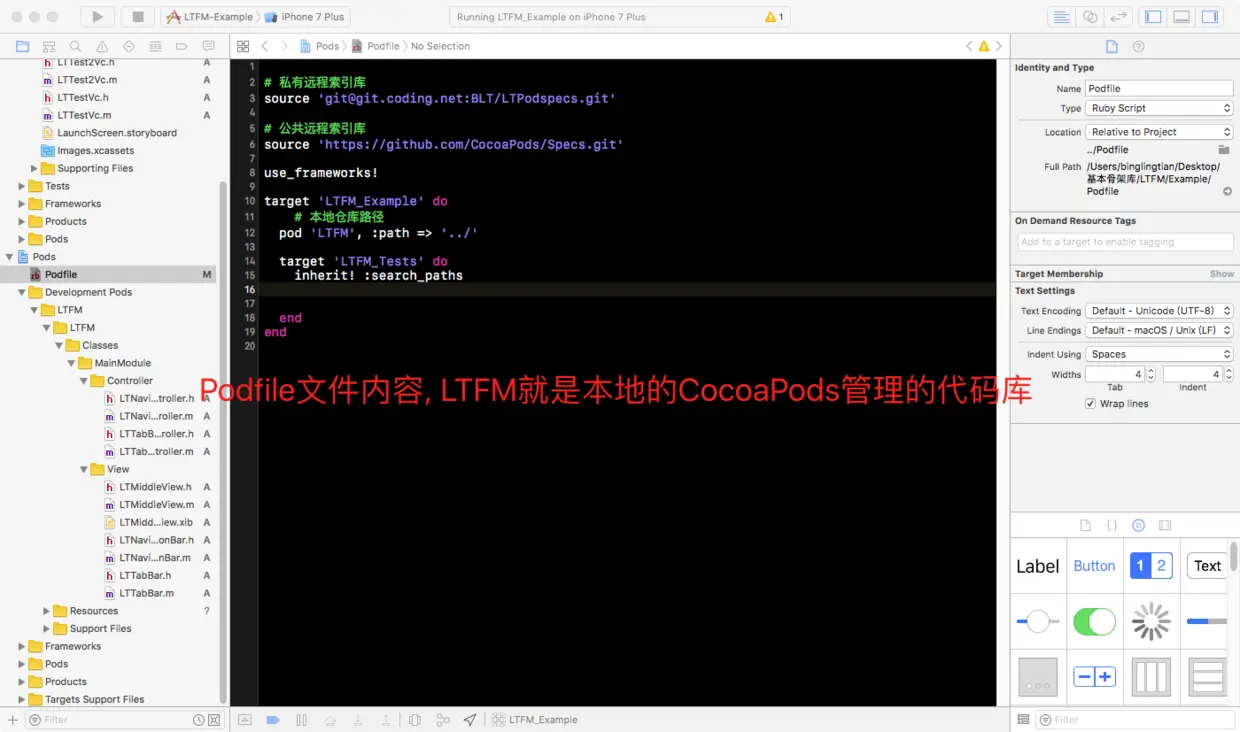Click Pods in the jump bar
Image resolution: width=1240 pixels, height=732 pixels.
coord(320,46)
